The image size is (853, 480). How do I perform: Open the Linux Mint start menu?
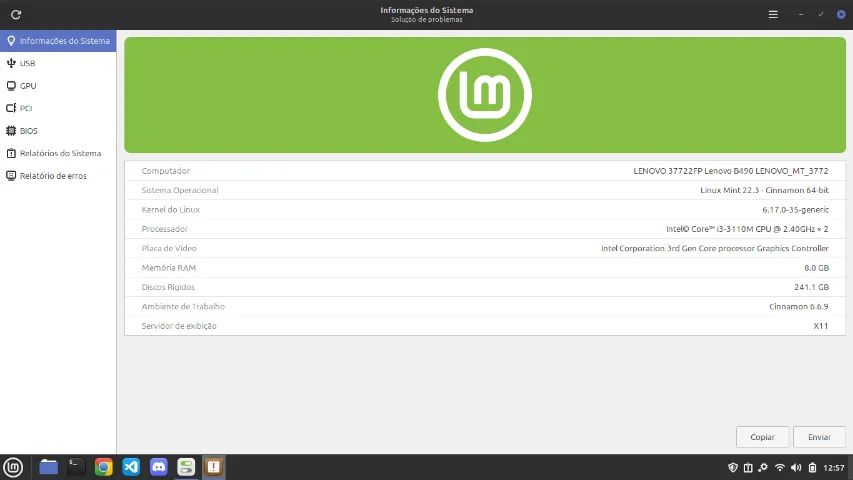tap(13, 467)
